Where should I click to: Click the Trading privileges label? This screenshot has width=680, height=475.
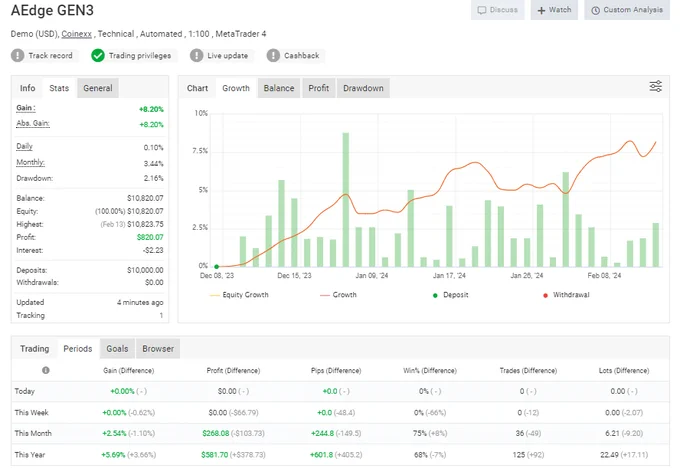click(140, 56)
